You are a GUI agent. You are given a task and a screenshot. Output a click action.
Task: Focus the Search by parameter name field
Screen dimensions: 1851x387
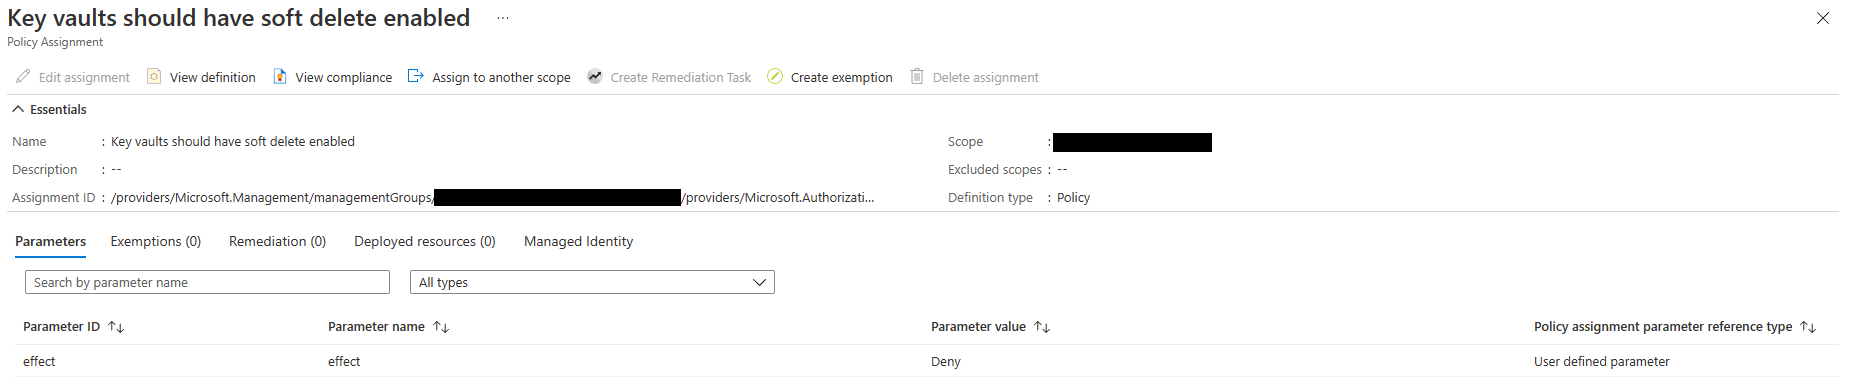[x=207, y=282]
